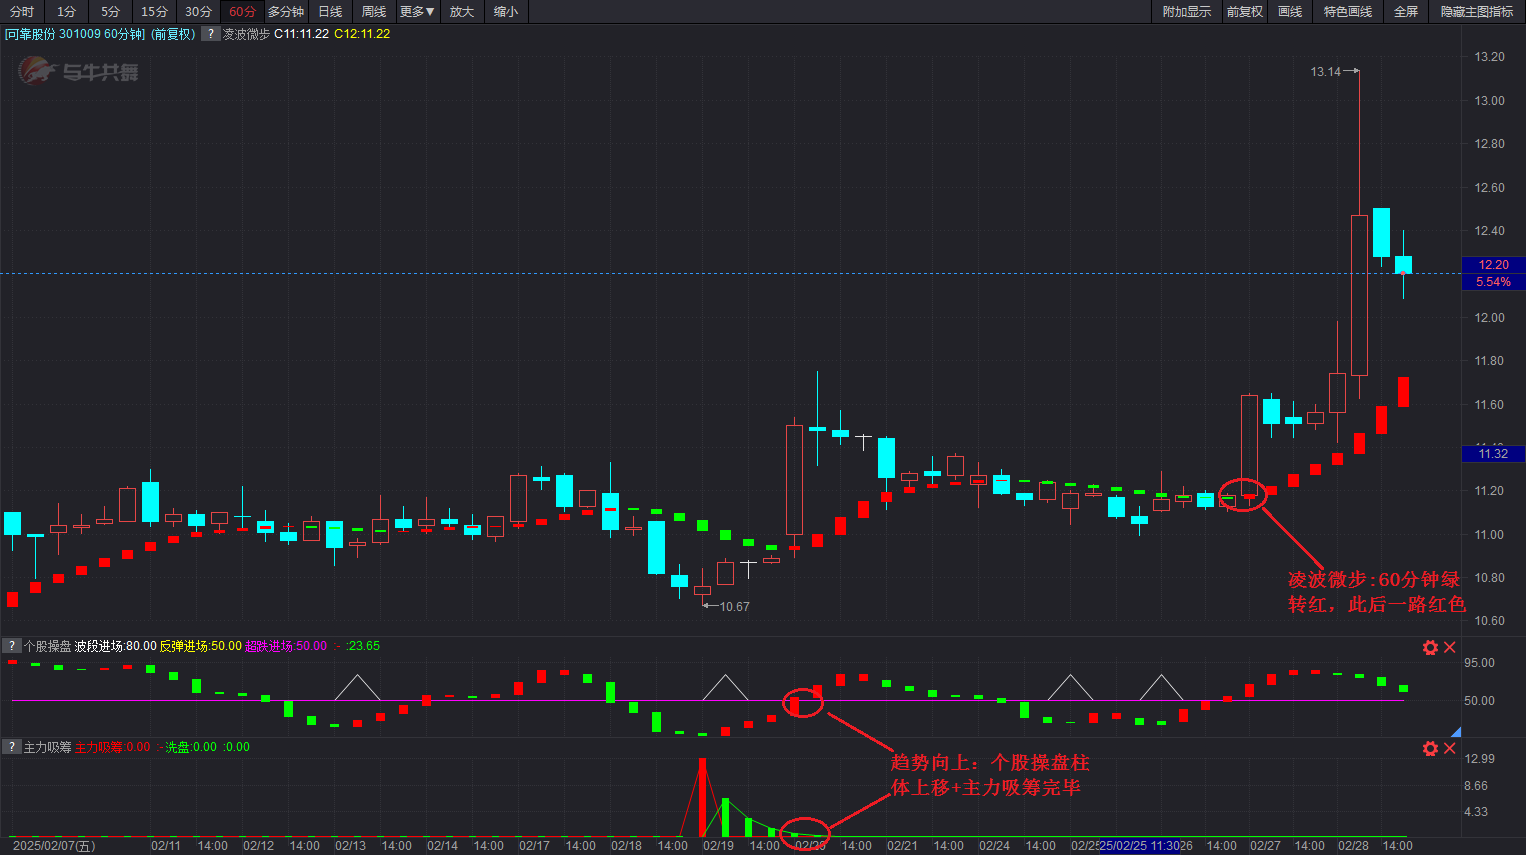Click the small blue corner arrow at lower right
This screenshot has width=1526, height=855.
pyautogui.click(x=1456, y=732)
